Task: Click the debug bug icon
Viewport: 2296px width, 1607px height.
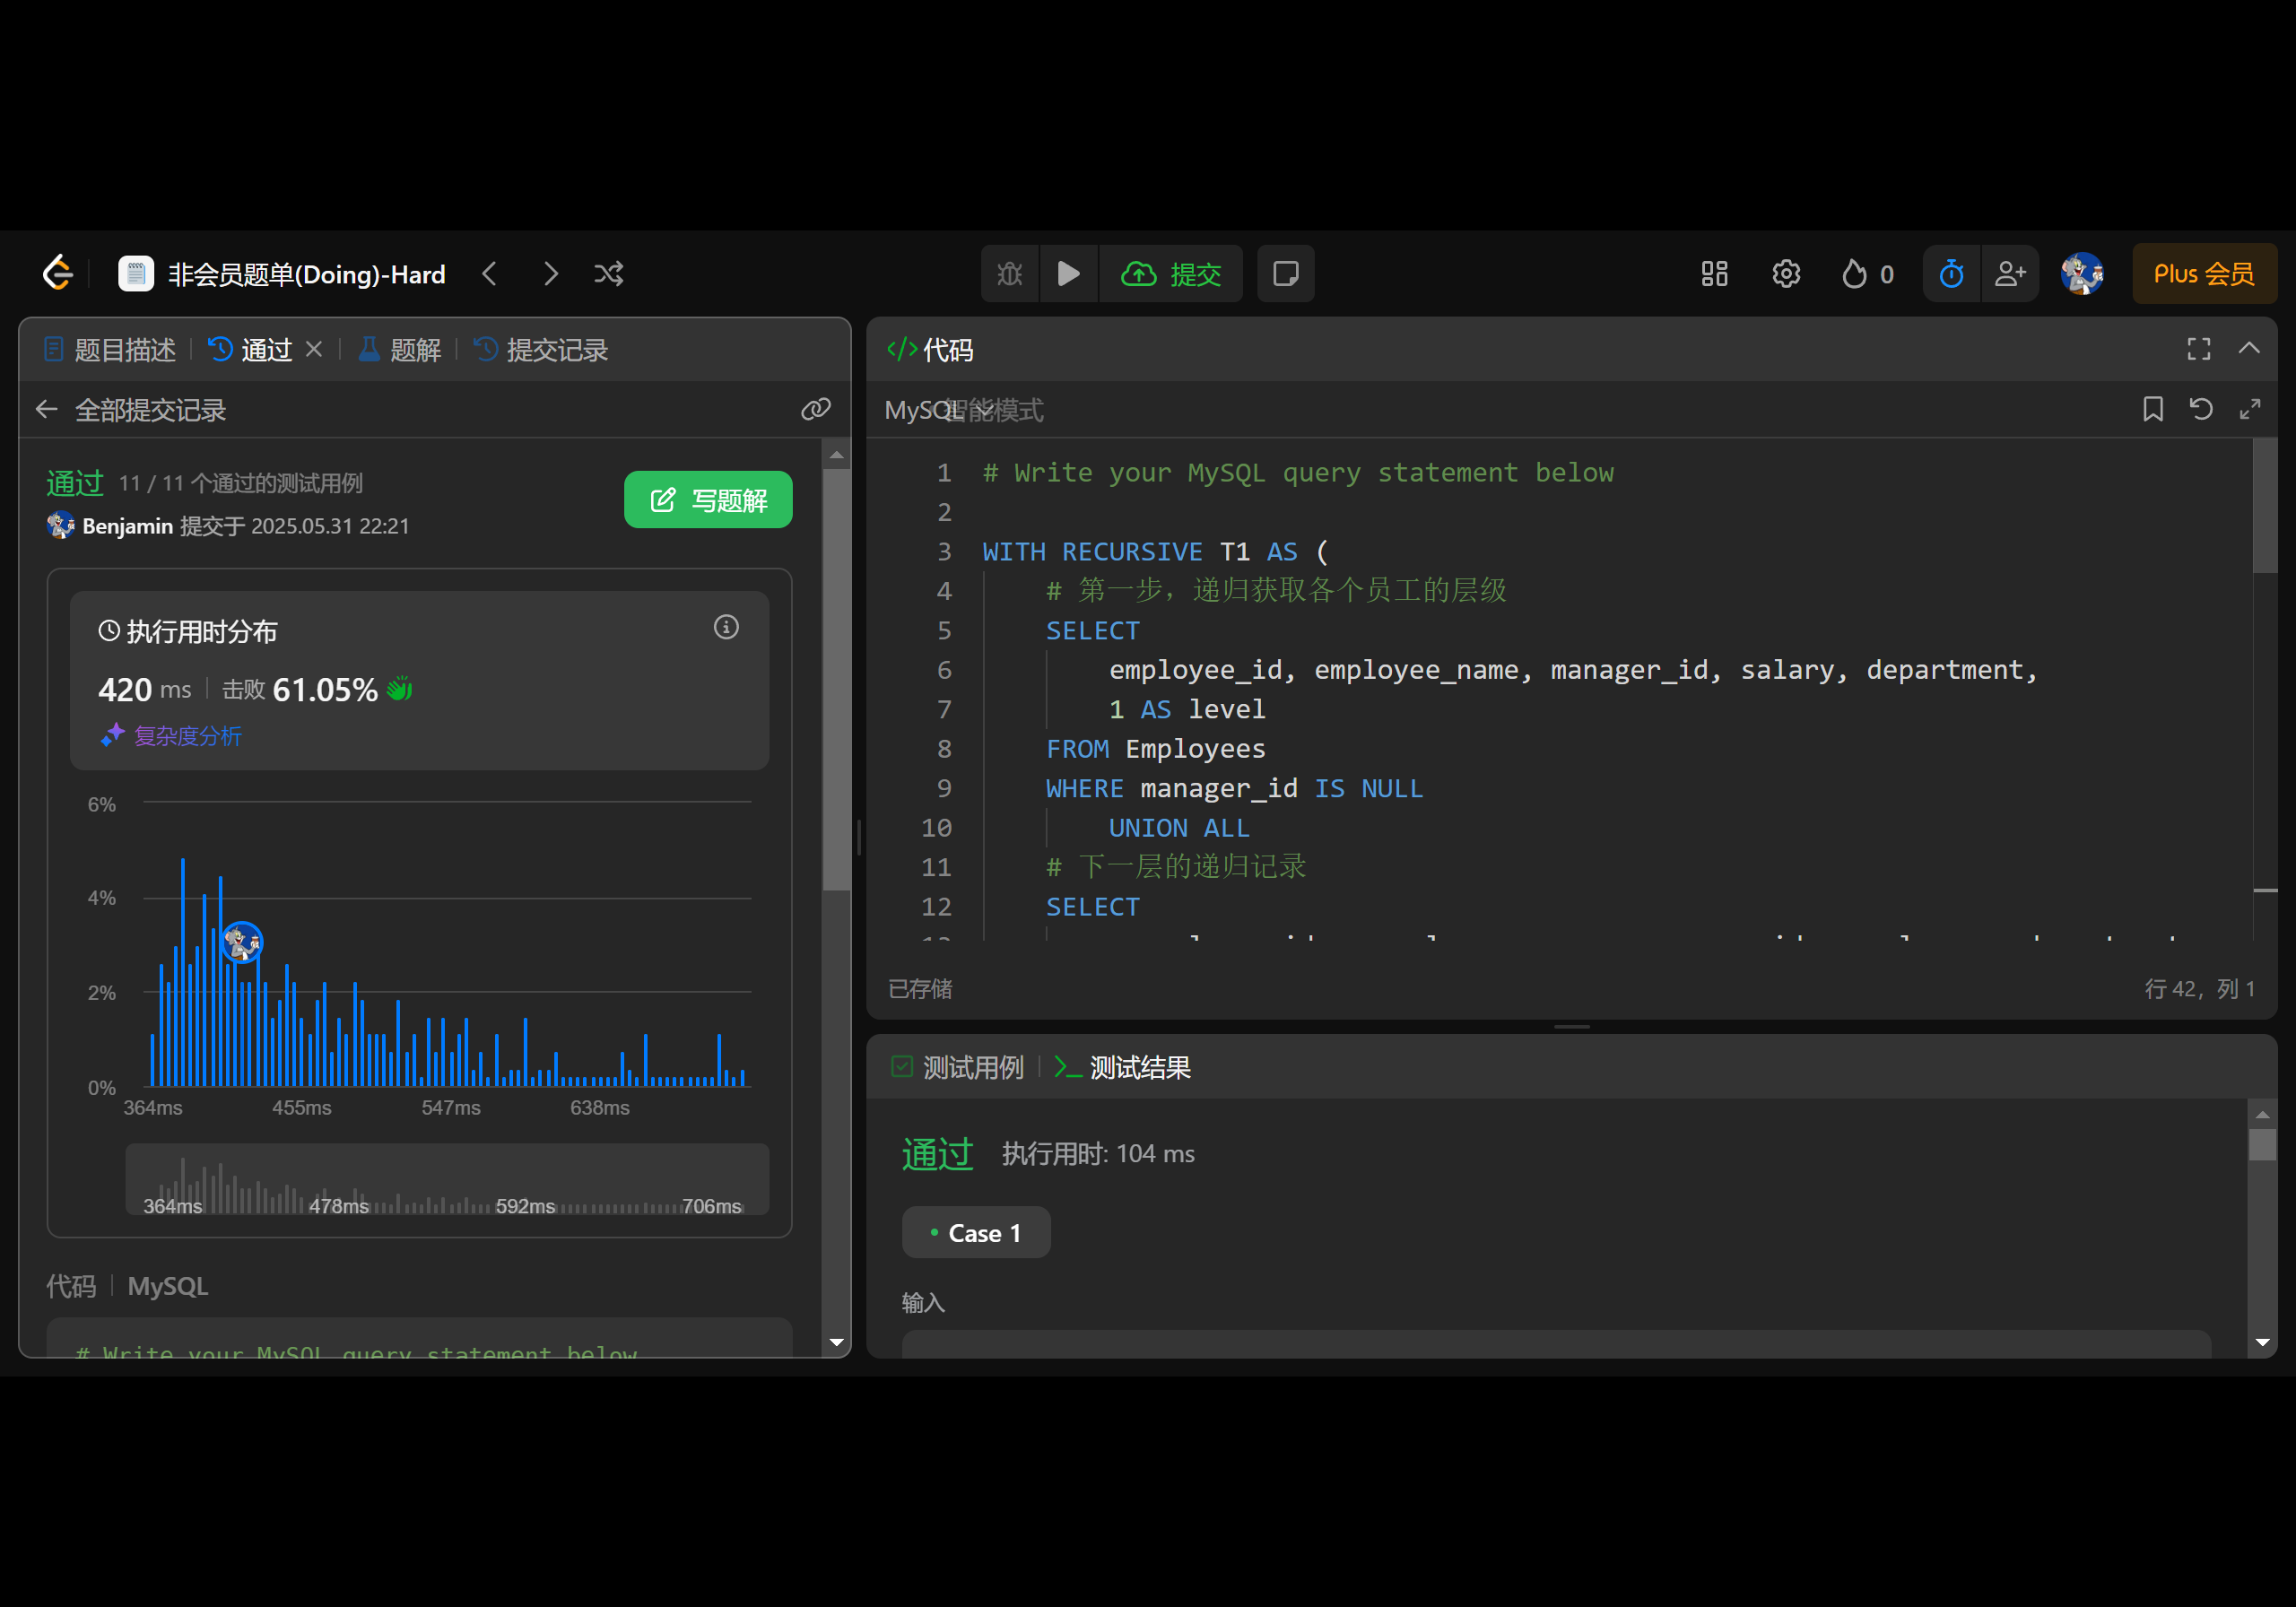Action: (x=1010, y=274)
